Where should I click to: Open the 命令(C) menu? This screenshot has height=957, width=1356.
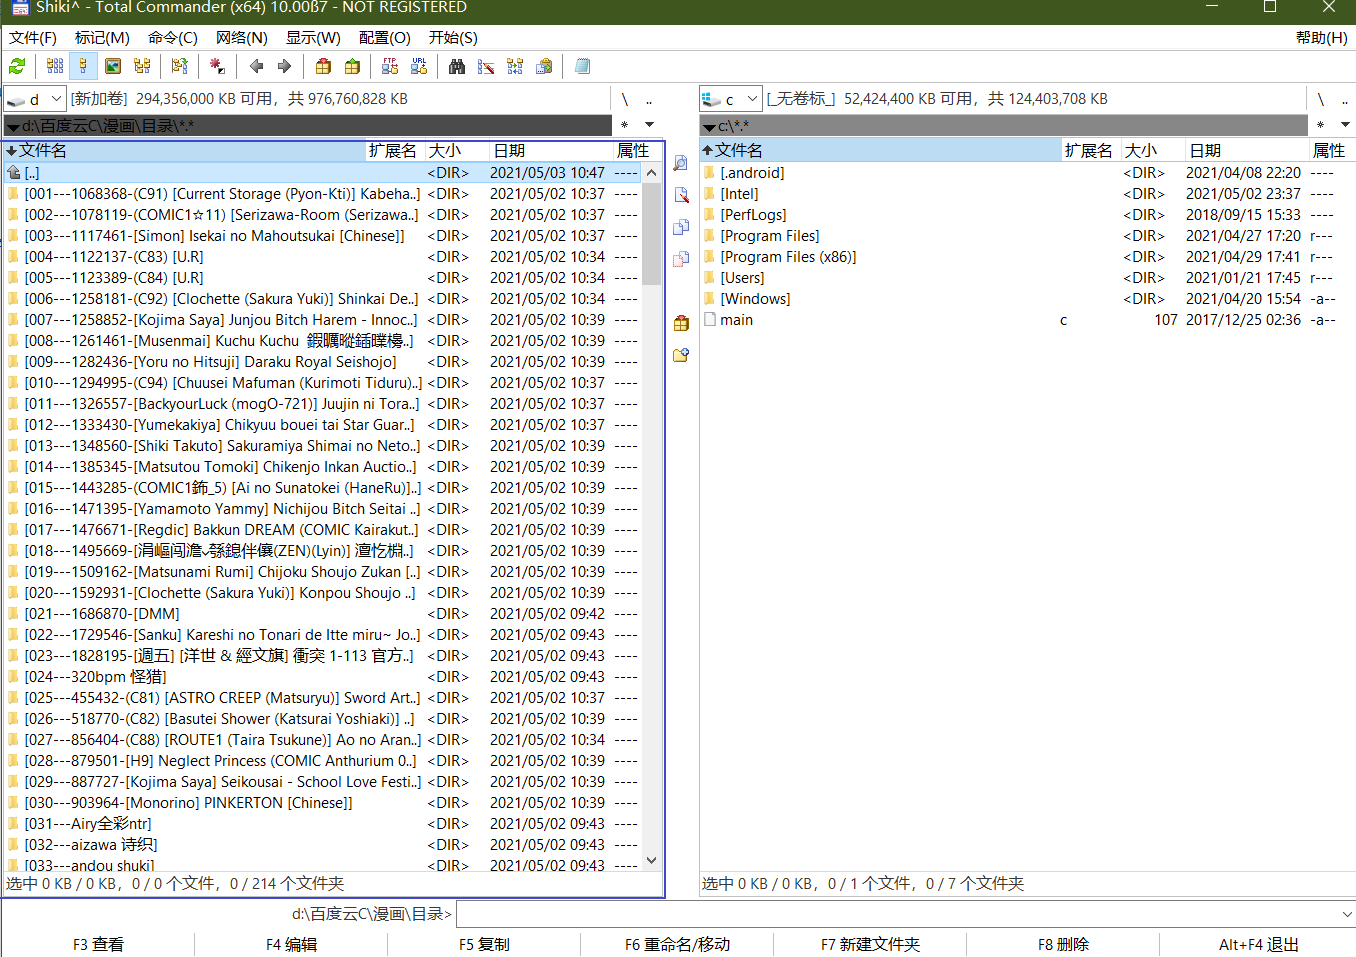173,38
